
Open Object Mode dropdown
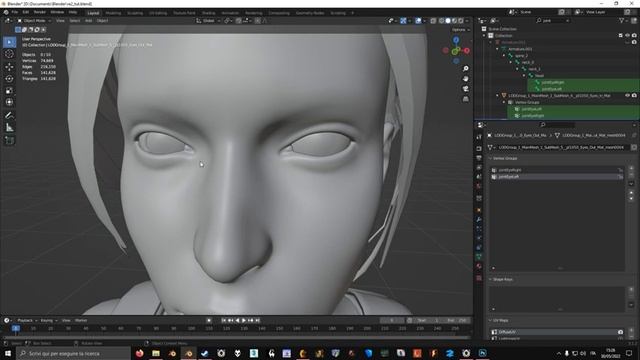click(34, 20)
